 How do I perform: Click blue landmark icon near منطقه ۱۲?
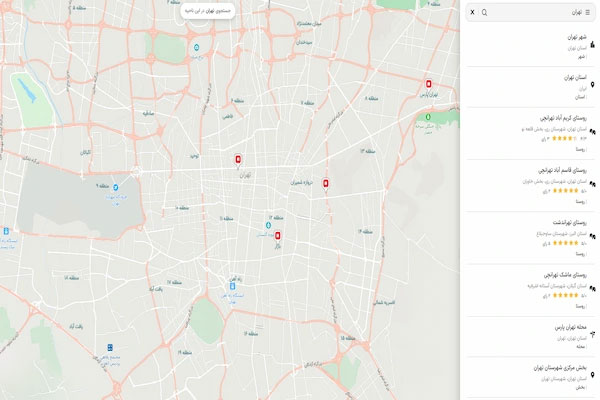(268, 225)
